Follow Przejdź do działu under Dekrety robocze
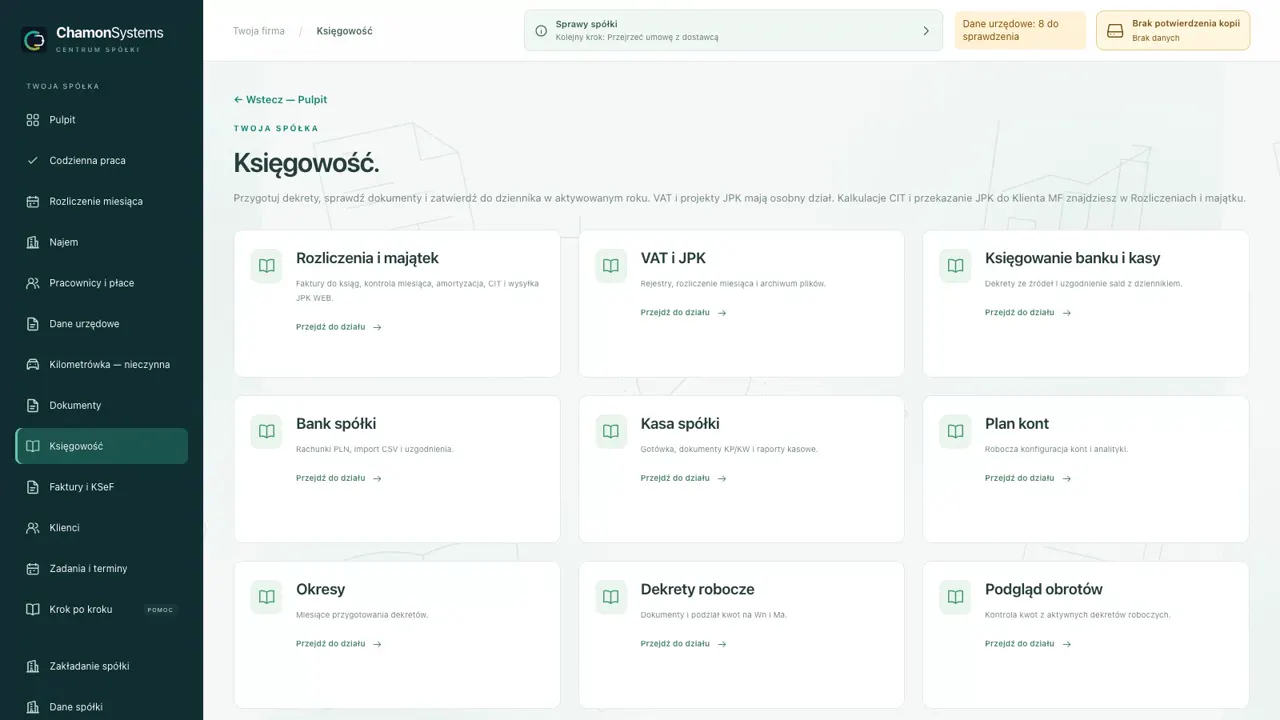Image resolution: width=1280 pixels, height=720 pixels. click(x=684, y=644)
